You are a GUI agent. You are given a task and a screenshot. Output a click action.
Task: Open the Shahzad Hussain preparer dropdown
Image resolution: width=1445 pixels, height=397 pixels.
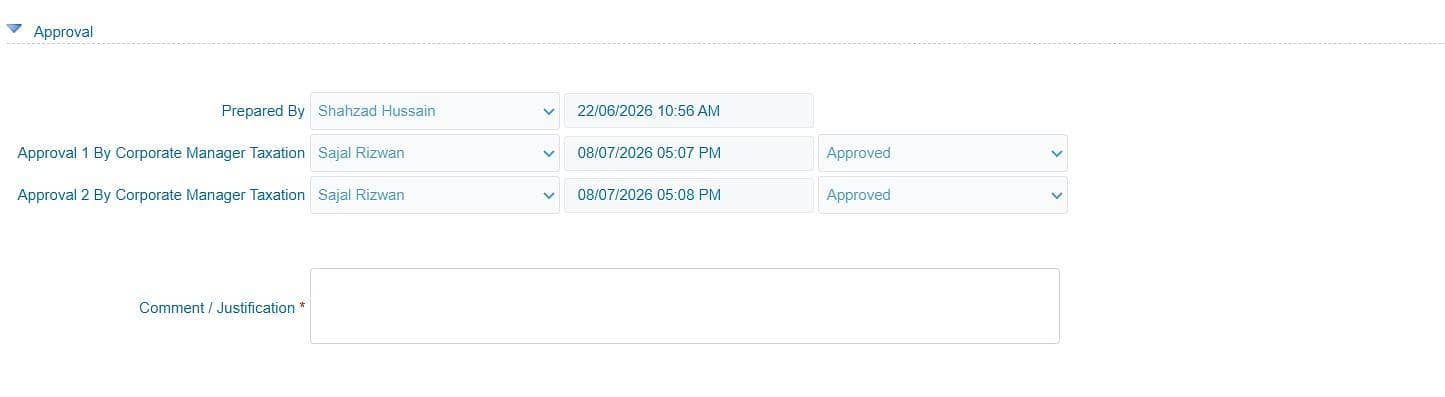tap(435, 111)
